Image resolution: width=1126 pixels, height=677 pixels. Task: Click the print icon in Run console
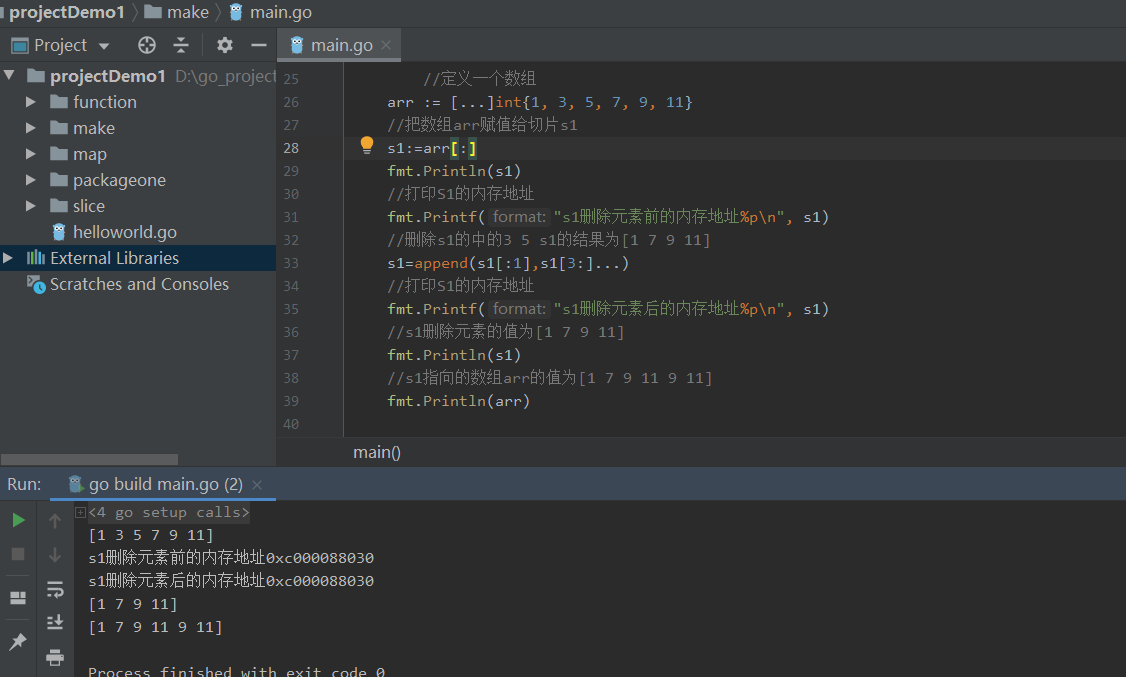click(x=55, y=657)
